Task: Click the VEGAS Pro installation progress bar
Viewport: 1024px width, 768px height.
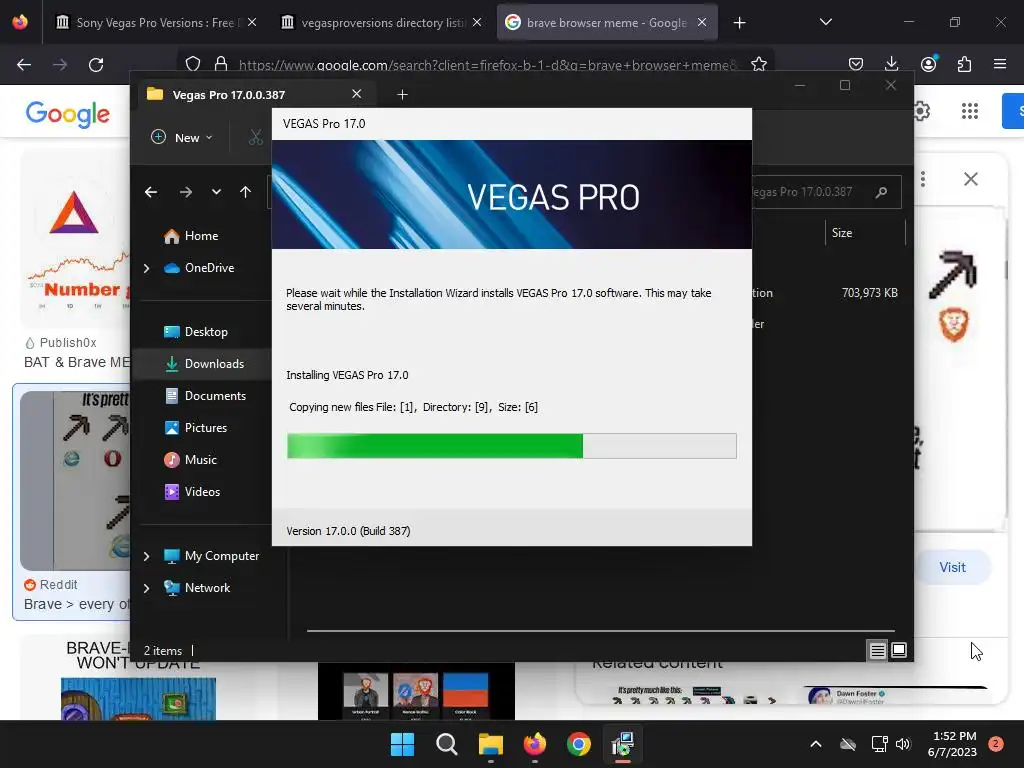Action: pos(512,446)
